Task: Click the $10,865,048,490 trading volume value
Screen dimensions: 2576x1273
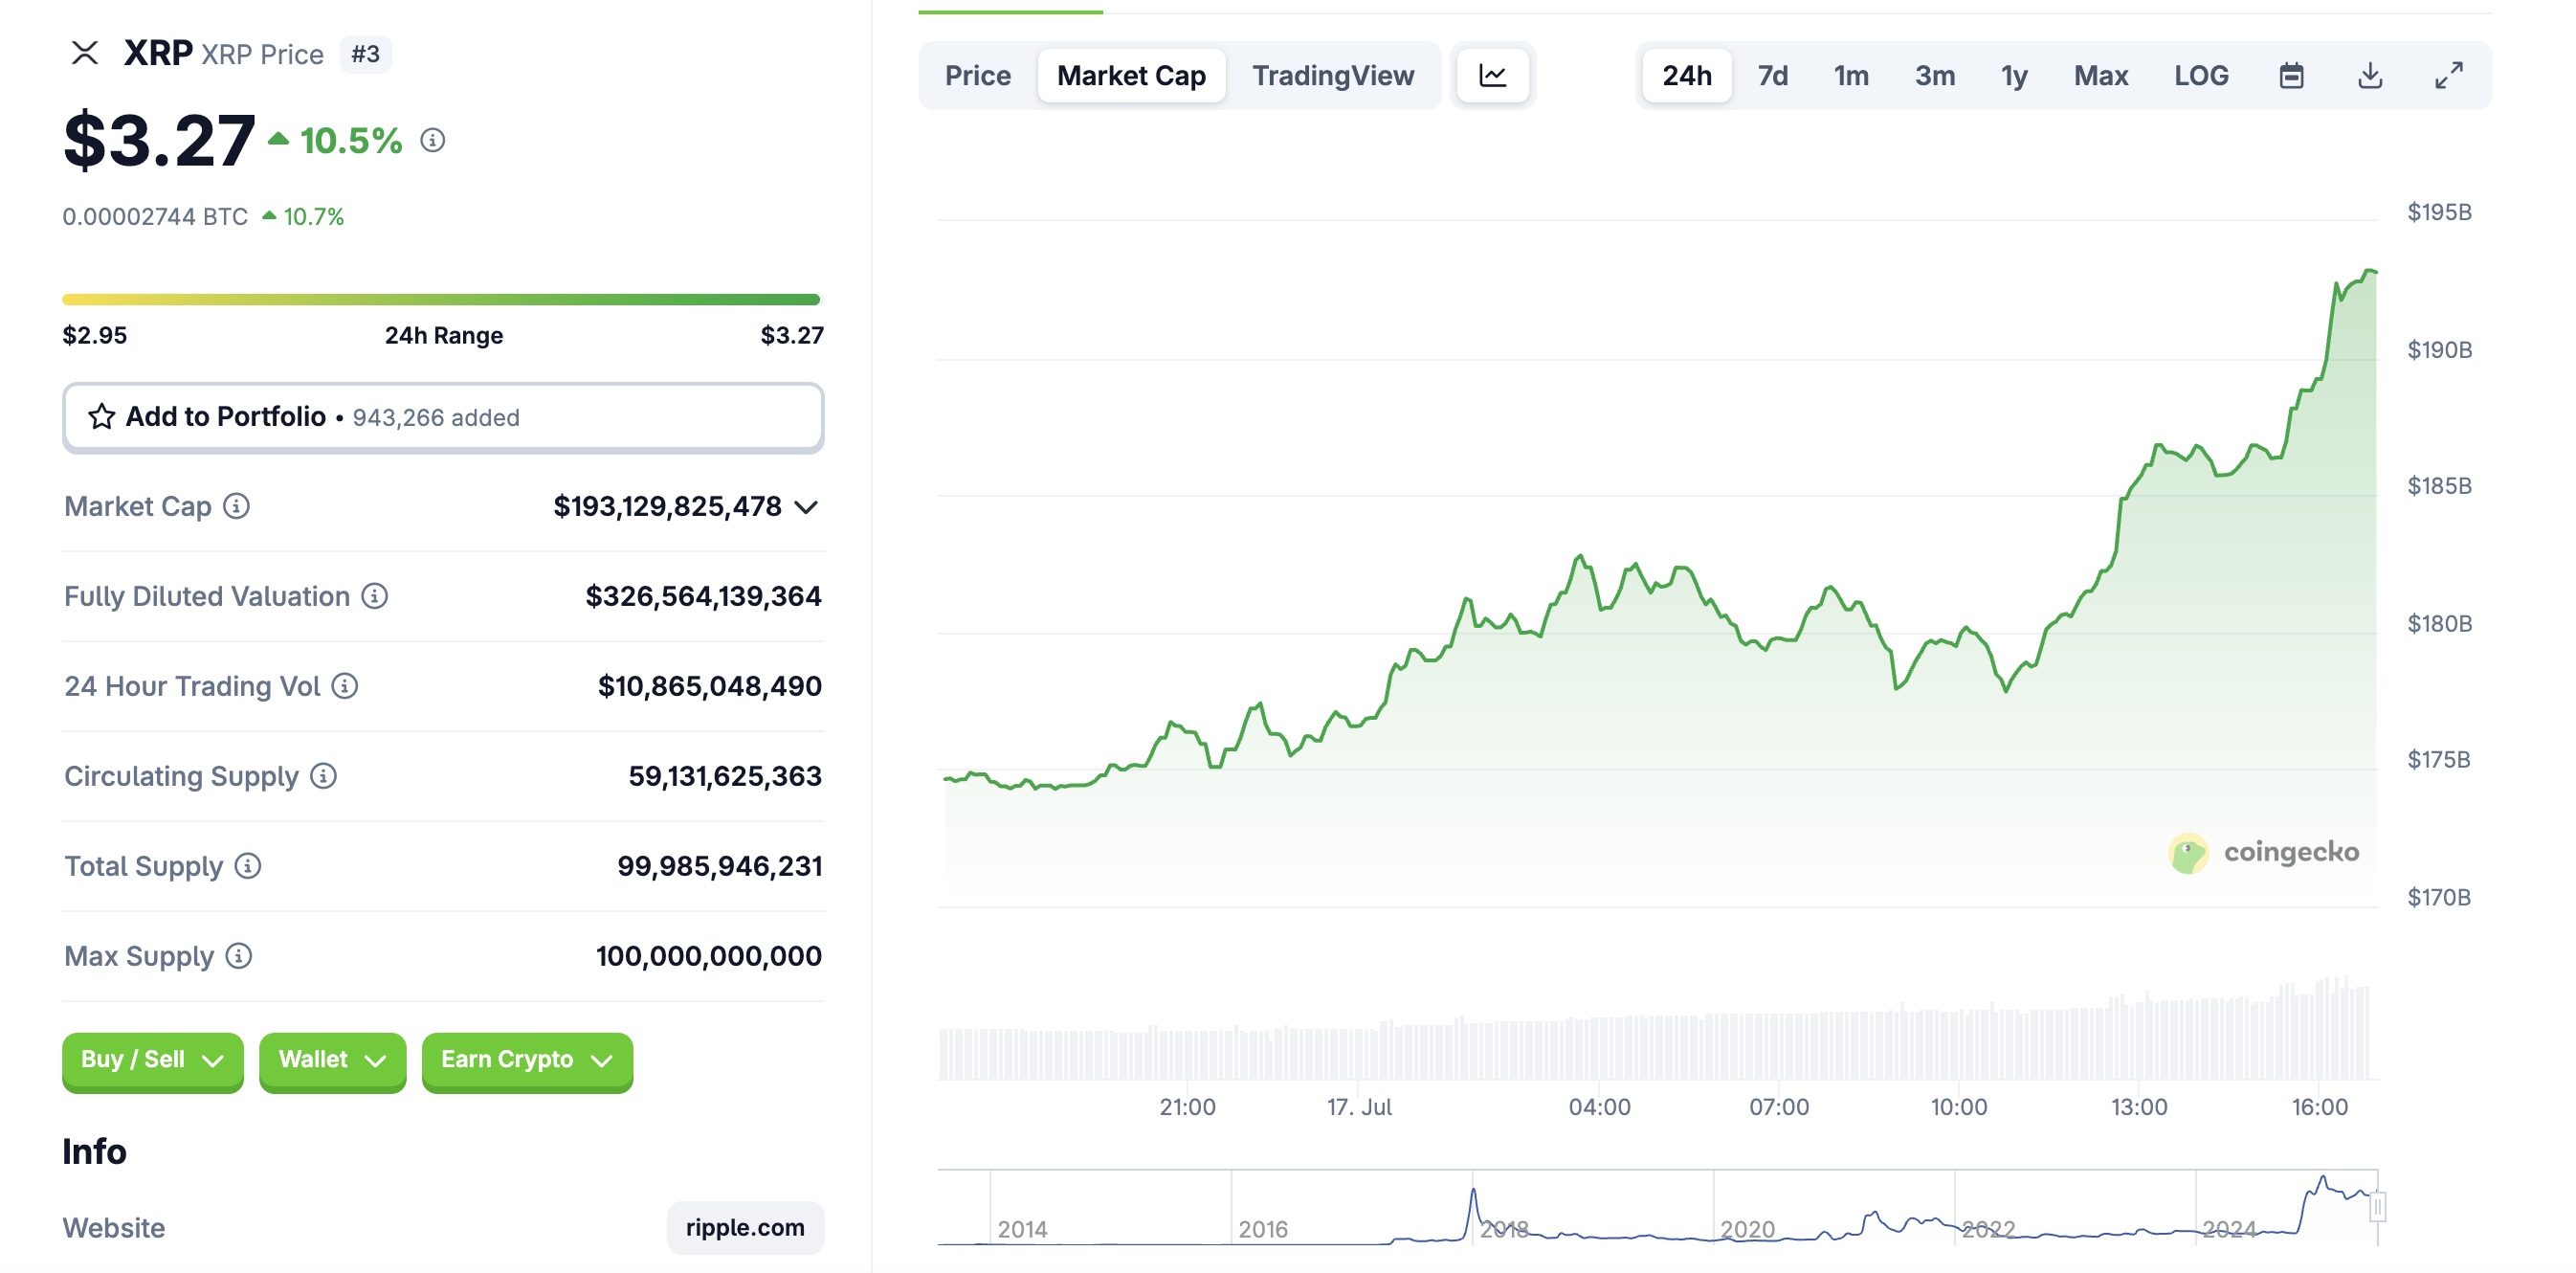Action: (709, 686)
